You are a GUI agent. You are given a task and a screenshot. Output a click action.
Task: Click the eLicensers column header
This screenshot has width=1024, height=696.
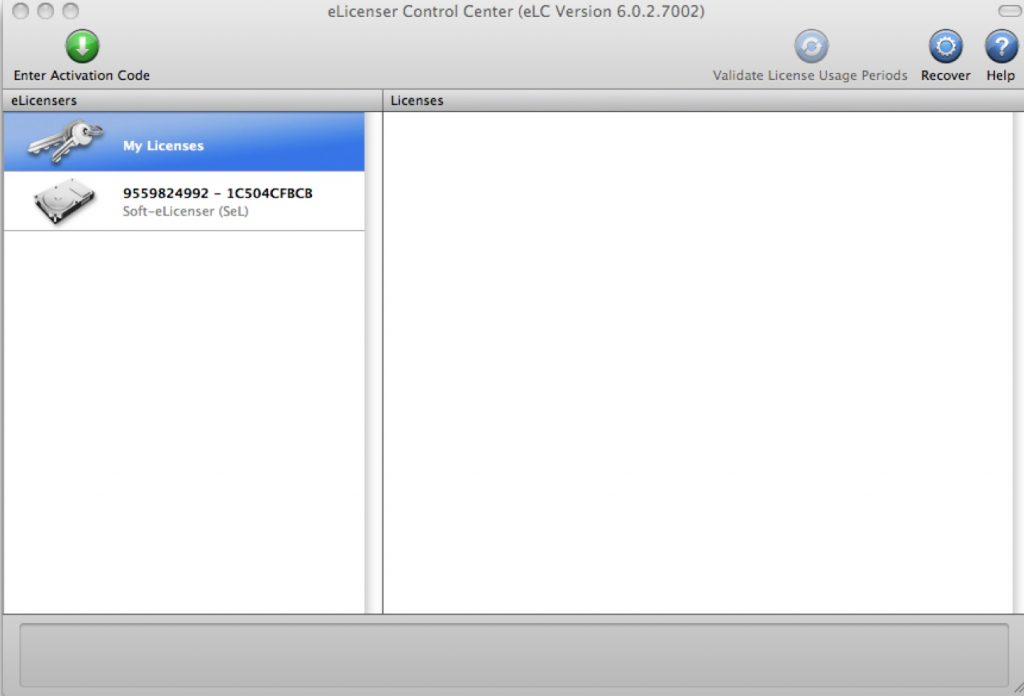point(193,101)
